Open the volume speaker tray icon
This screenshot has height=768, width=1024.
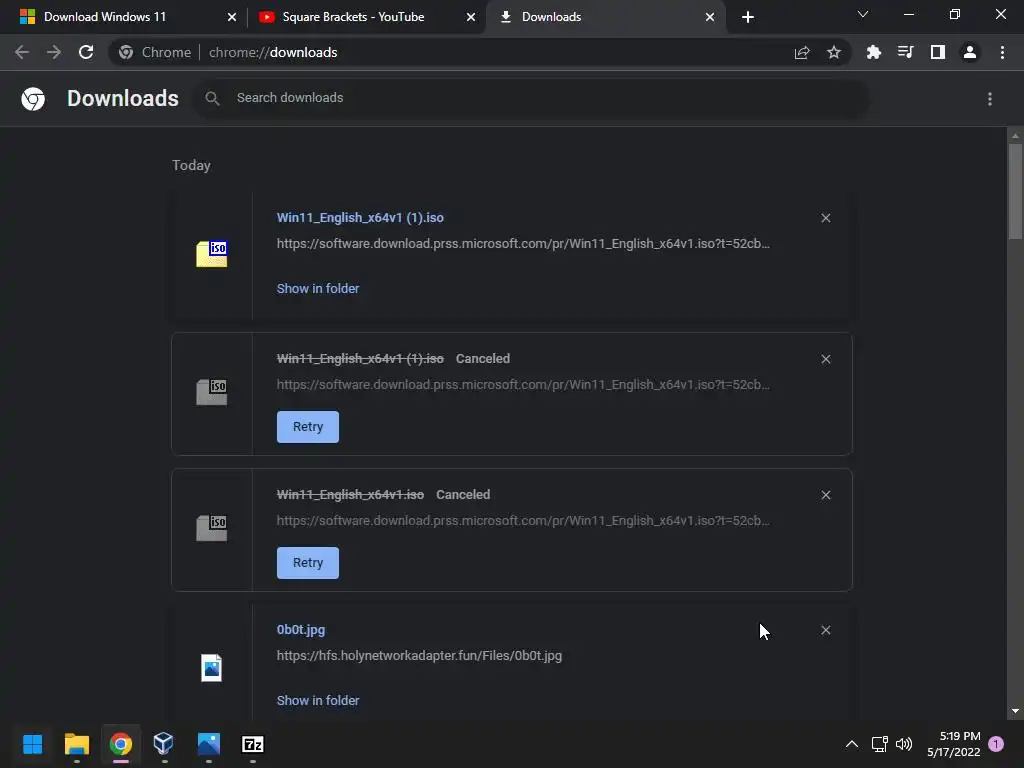pyautogui.click(x=904, y=744)
